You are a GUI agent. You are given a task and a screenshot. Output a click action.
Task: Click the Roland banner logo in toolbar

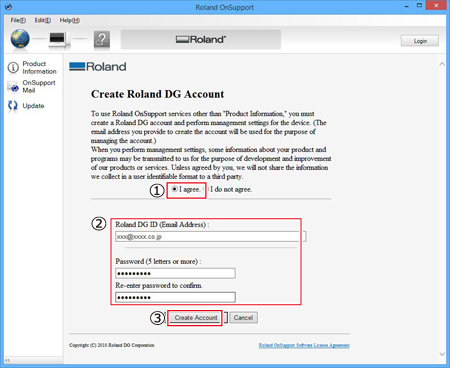click(201, 40)
